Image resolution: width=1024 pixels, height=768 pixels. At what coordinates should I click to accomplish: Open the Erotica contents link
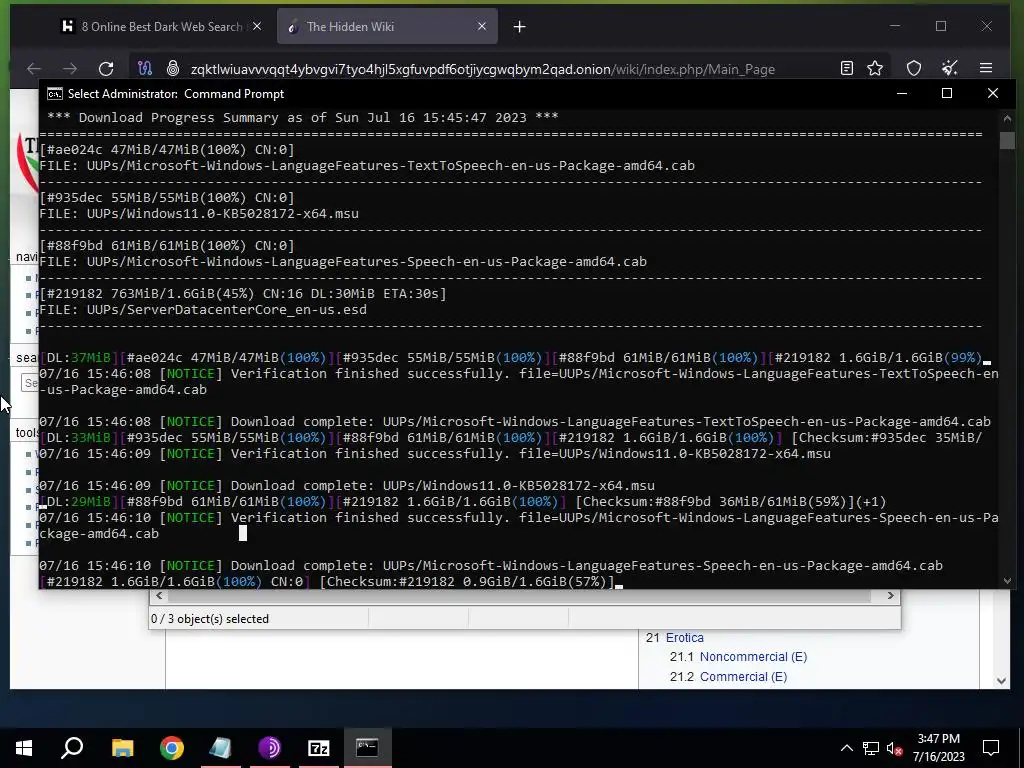684,637
